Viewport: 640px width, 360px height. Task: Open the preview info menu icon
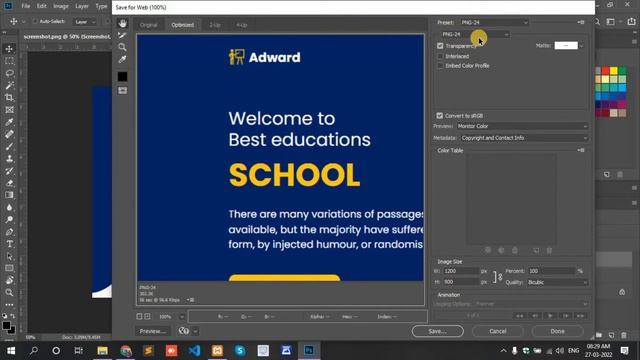191,300
